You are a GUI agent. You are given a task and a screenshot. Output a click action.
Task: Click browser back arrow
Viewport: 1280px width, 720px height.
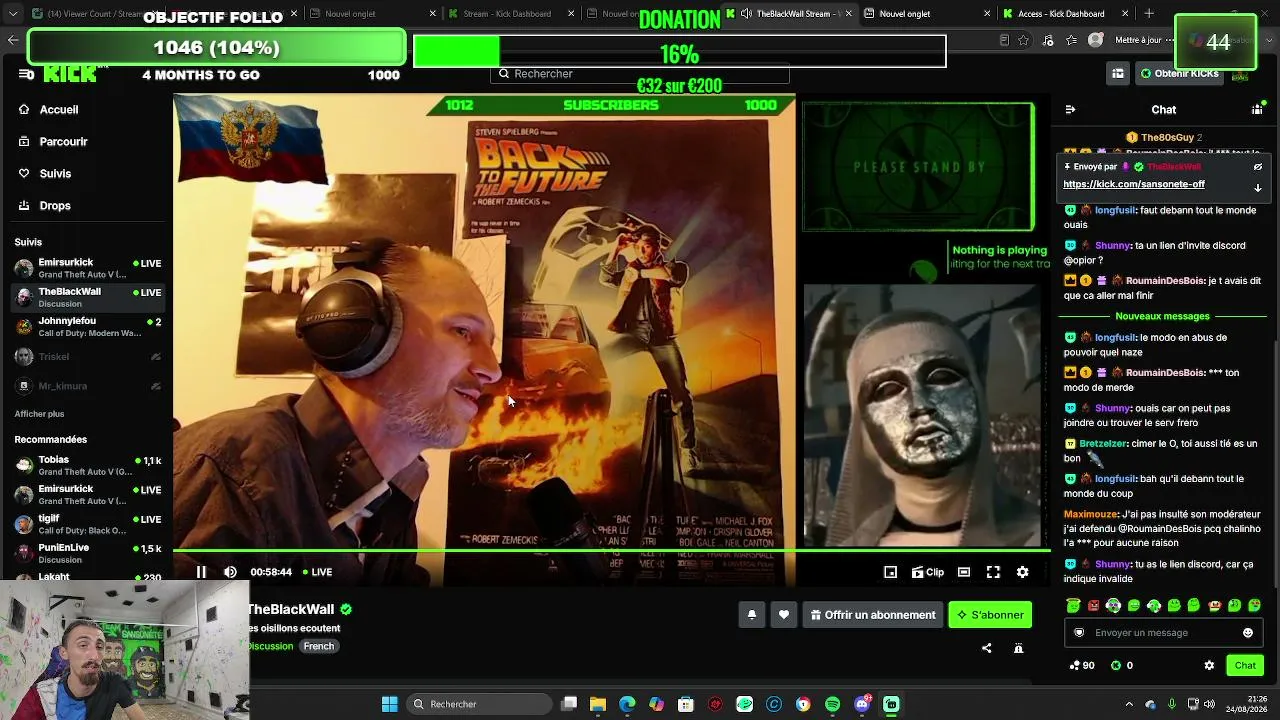[13, 40]
